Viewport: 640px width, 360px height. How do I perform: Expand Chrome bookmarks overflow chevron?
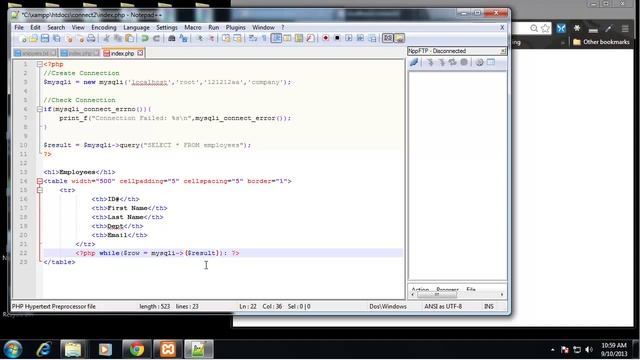point(563,42)
